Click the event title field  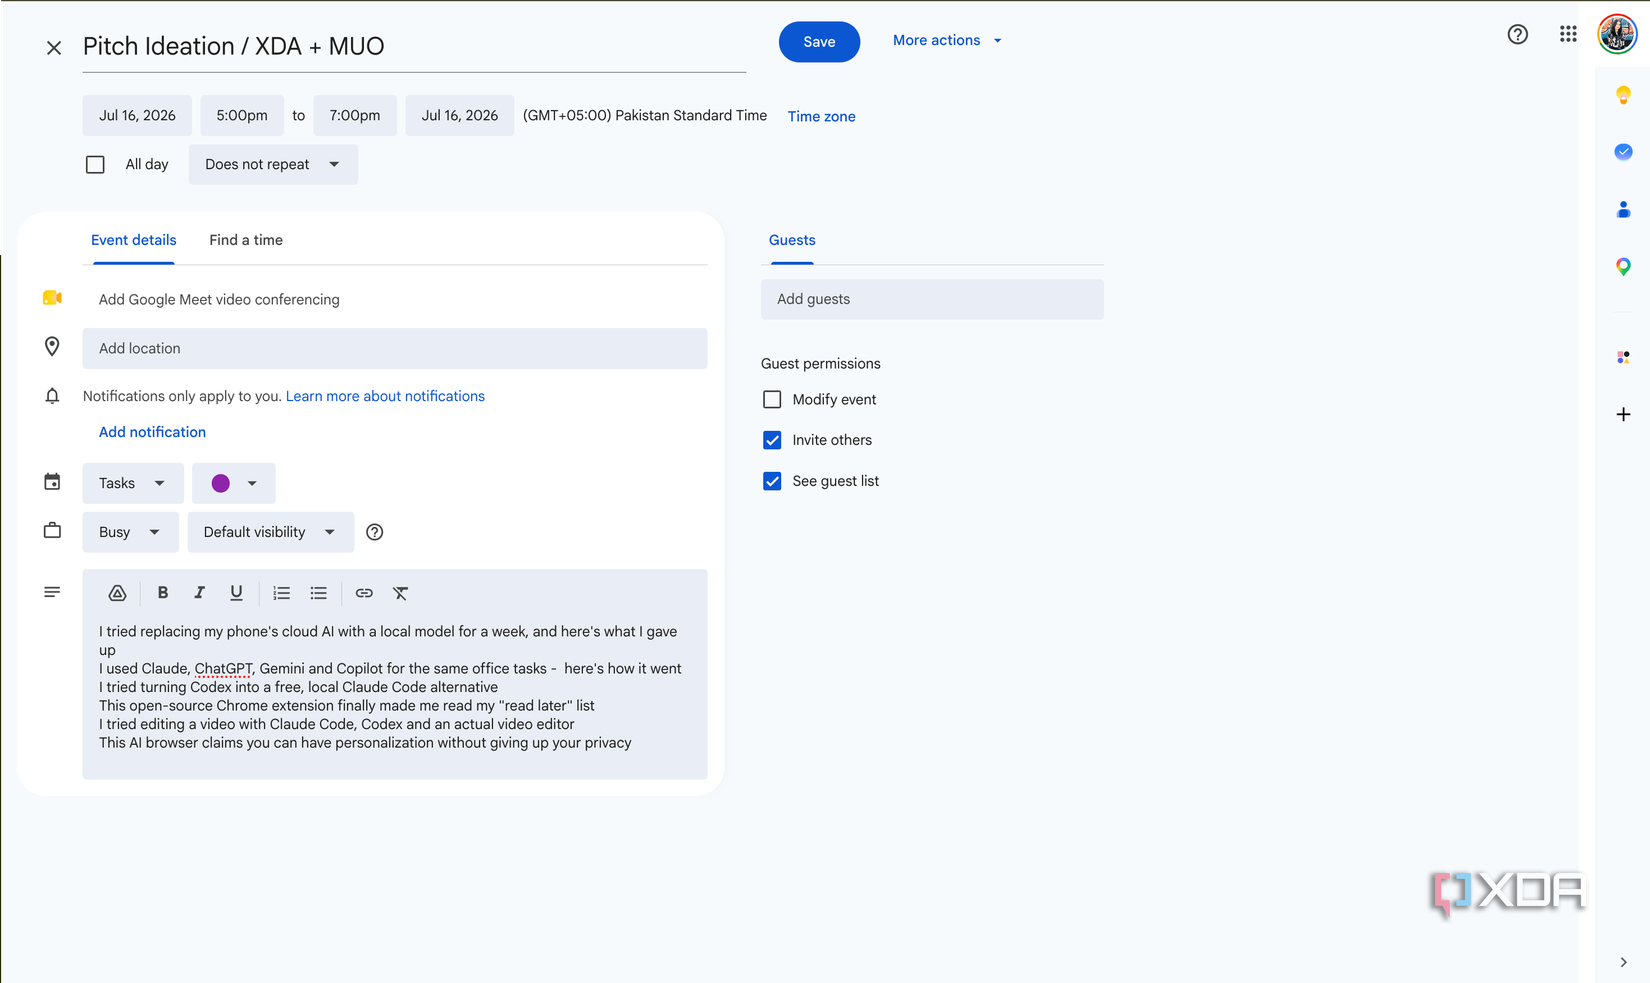[414, 47]
